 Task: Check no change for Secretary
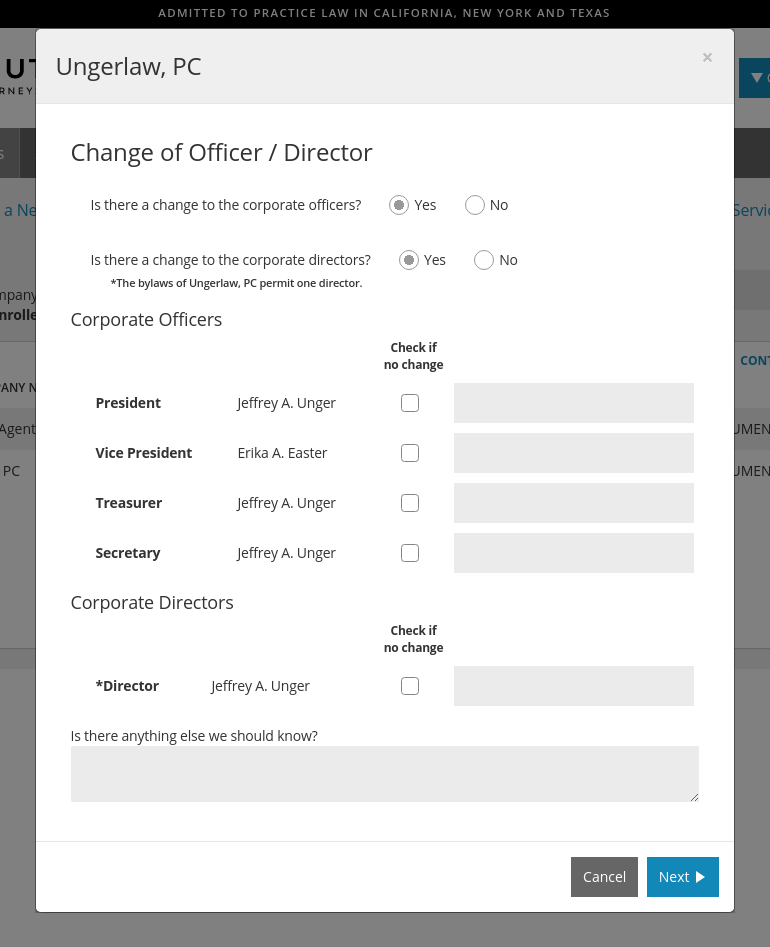[410, 553]
